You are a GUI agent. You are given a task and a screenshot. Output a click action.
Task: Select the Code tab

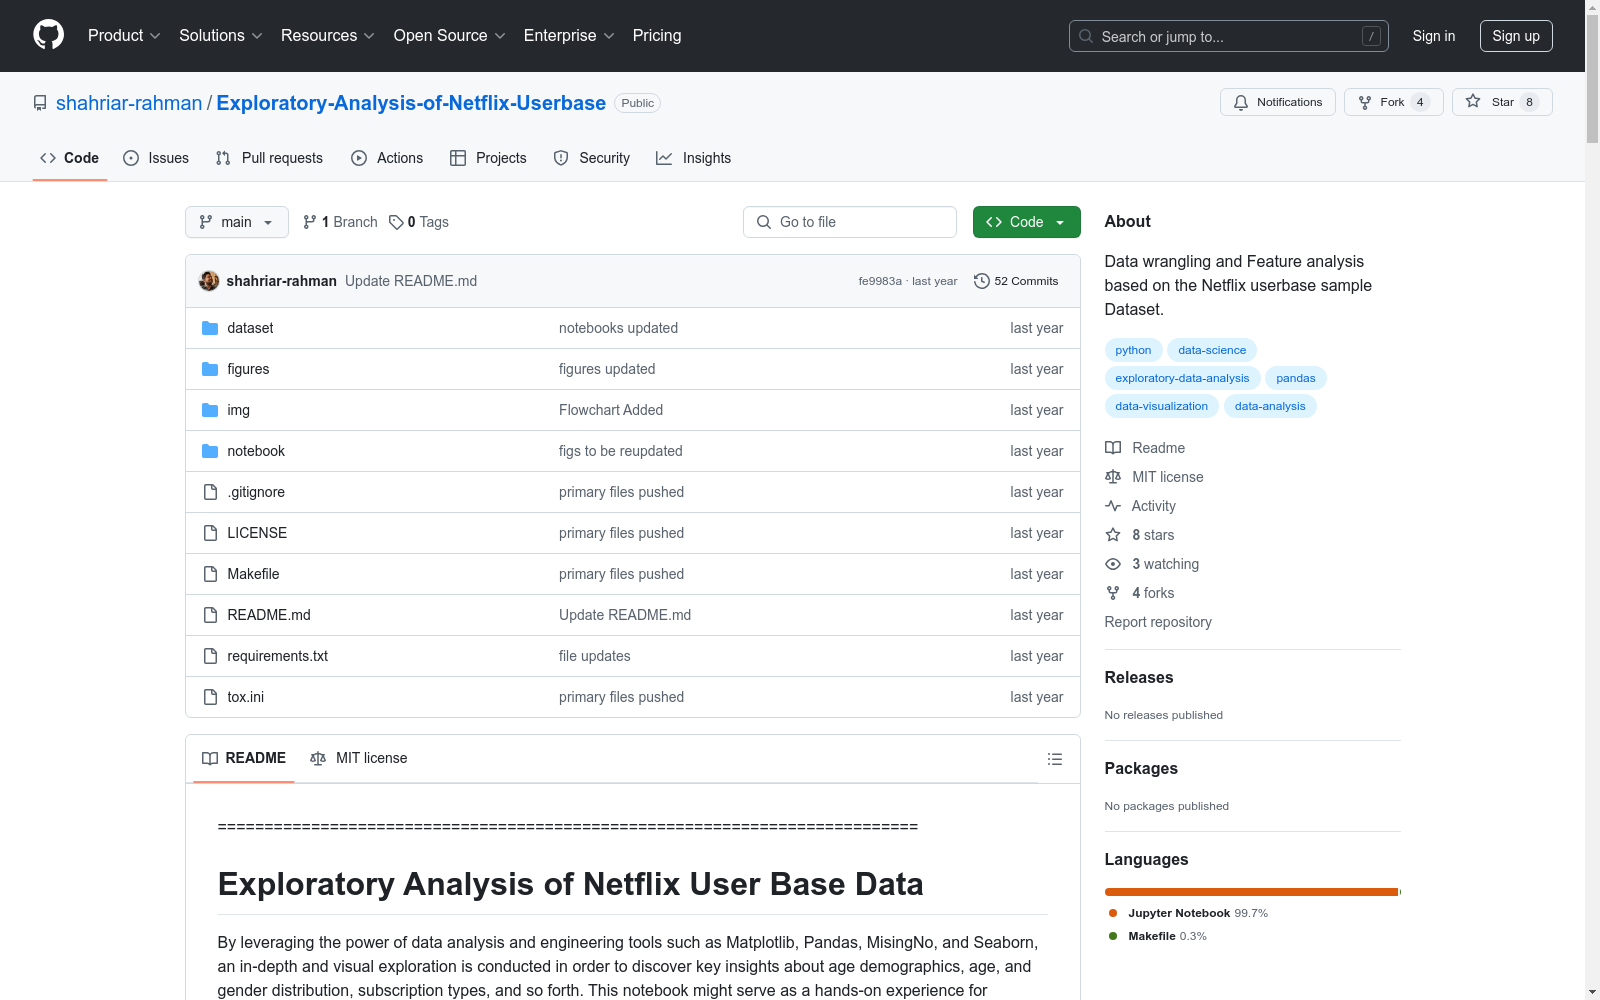(x=69, y=158)
